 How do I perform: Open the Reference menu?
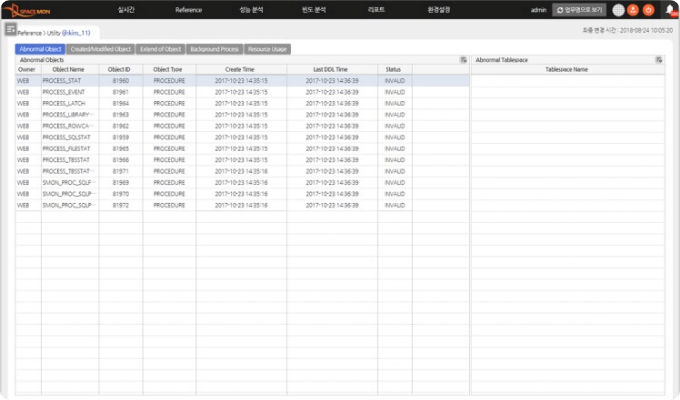click(188, 9)
